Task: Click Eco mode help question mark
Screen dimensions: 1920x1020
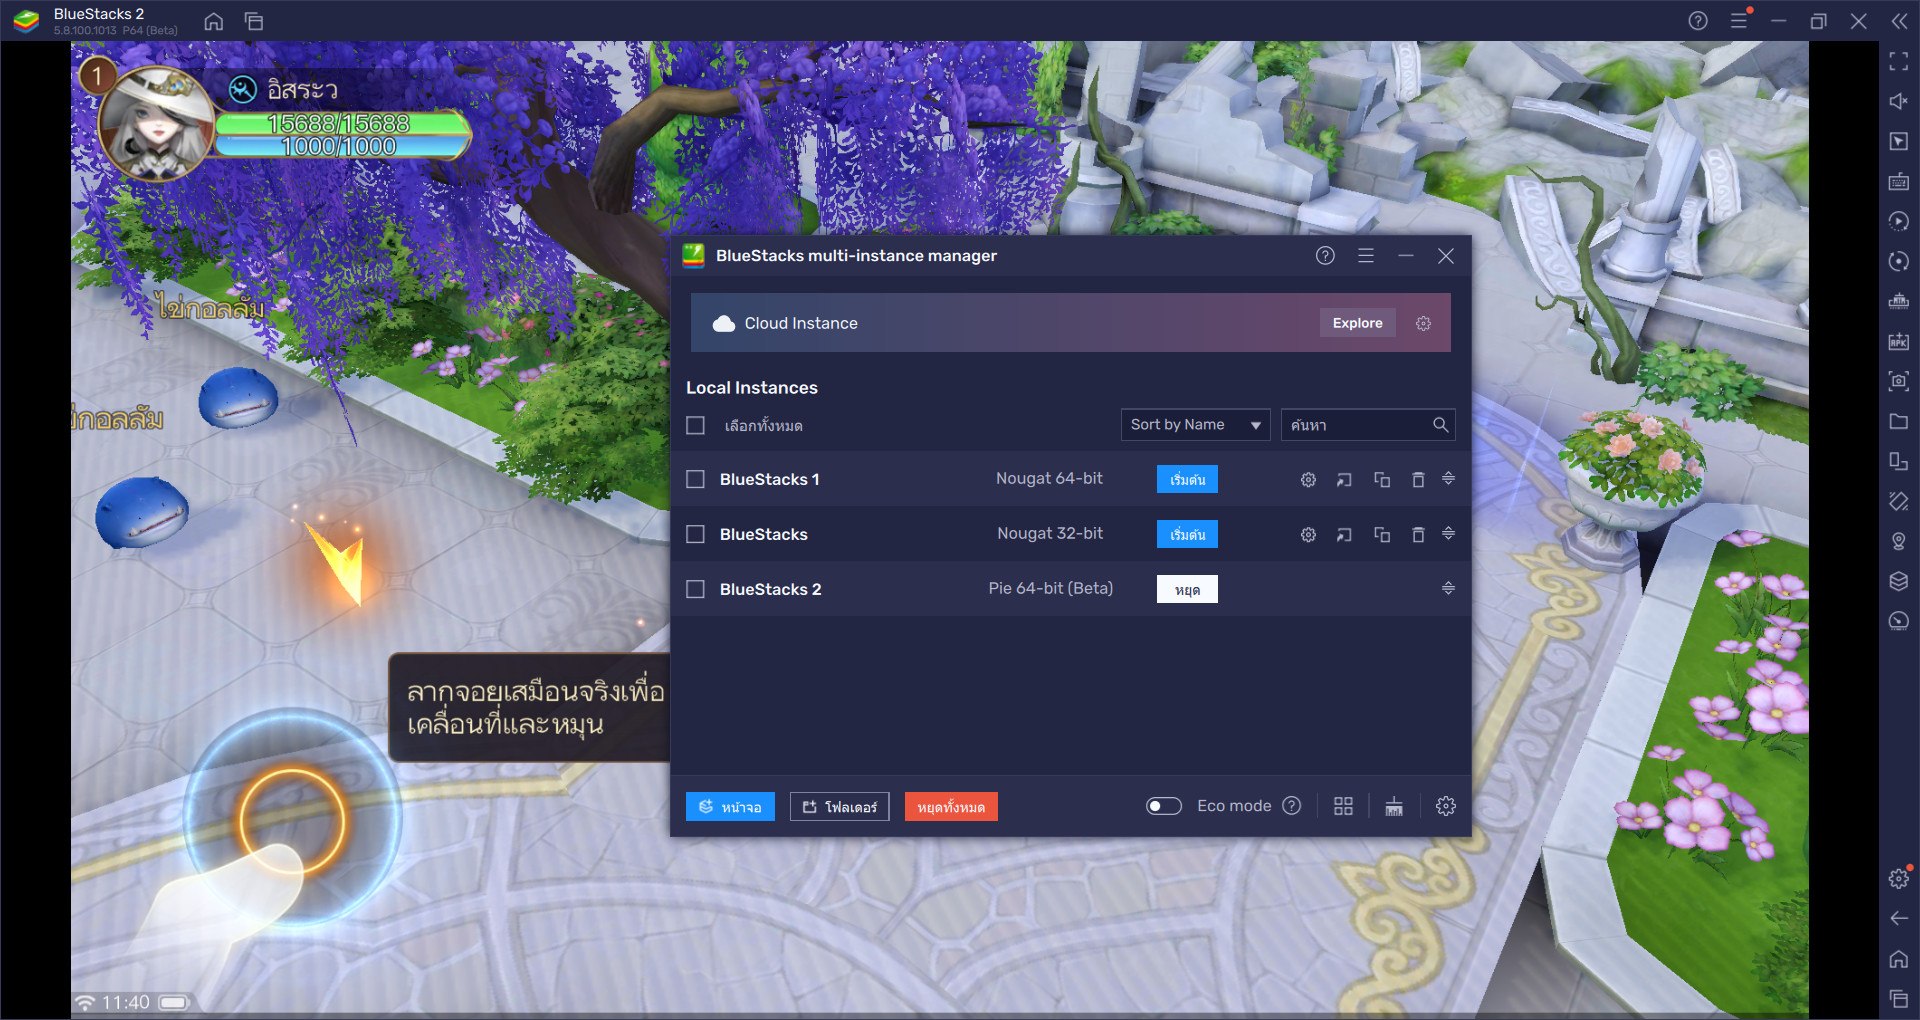Action: [1292, 806]
